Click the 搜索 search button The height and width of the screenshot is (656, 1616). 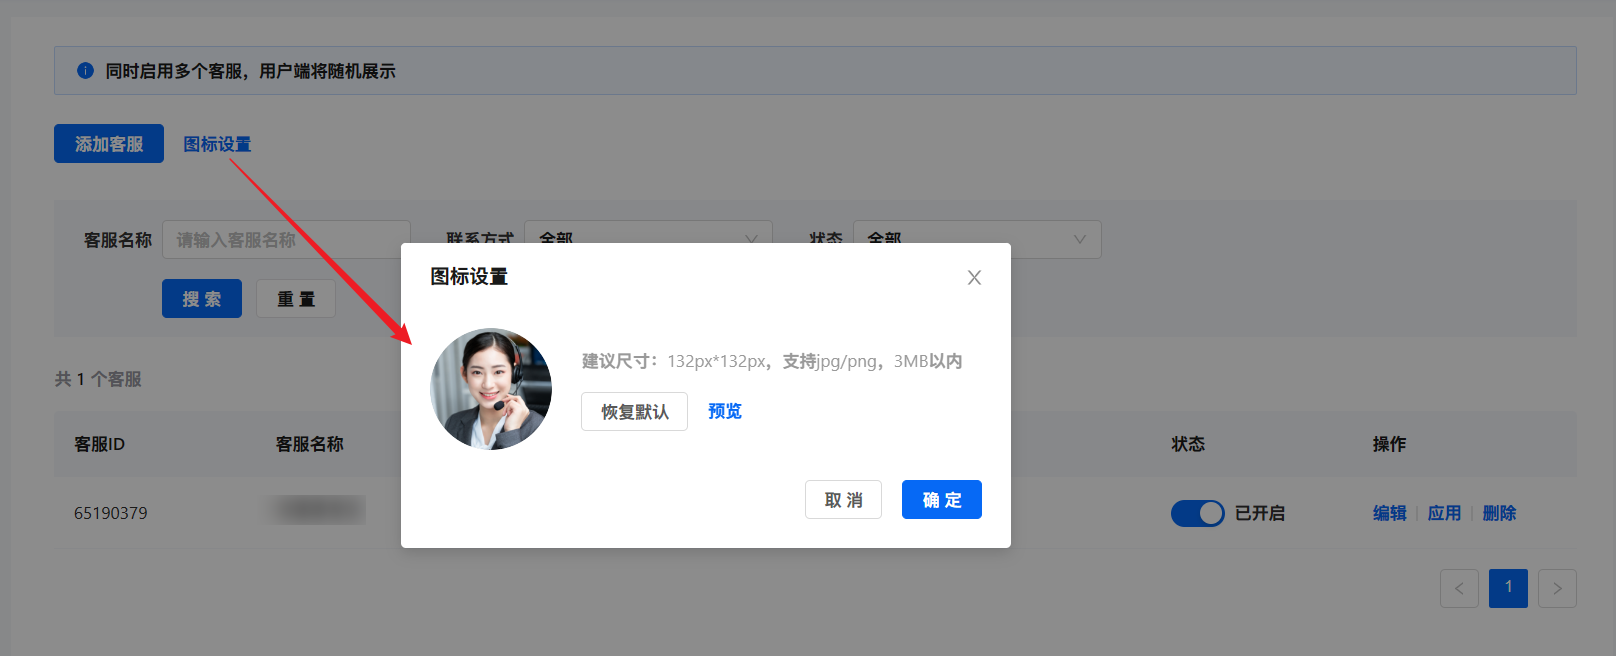point(202,299)
